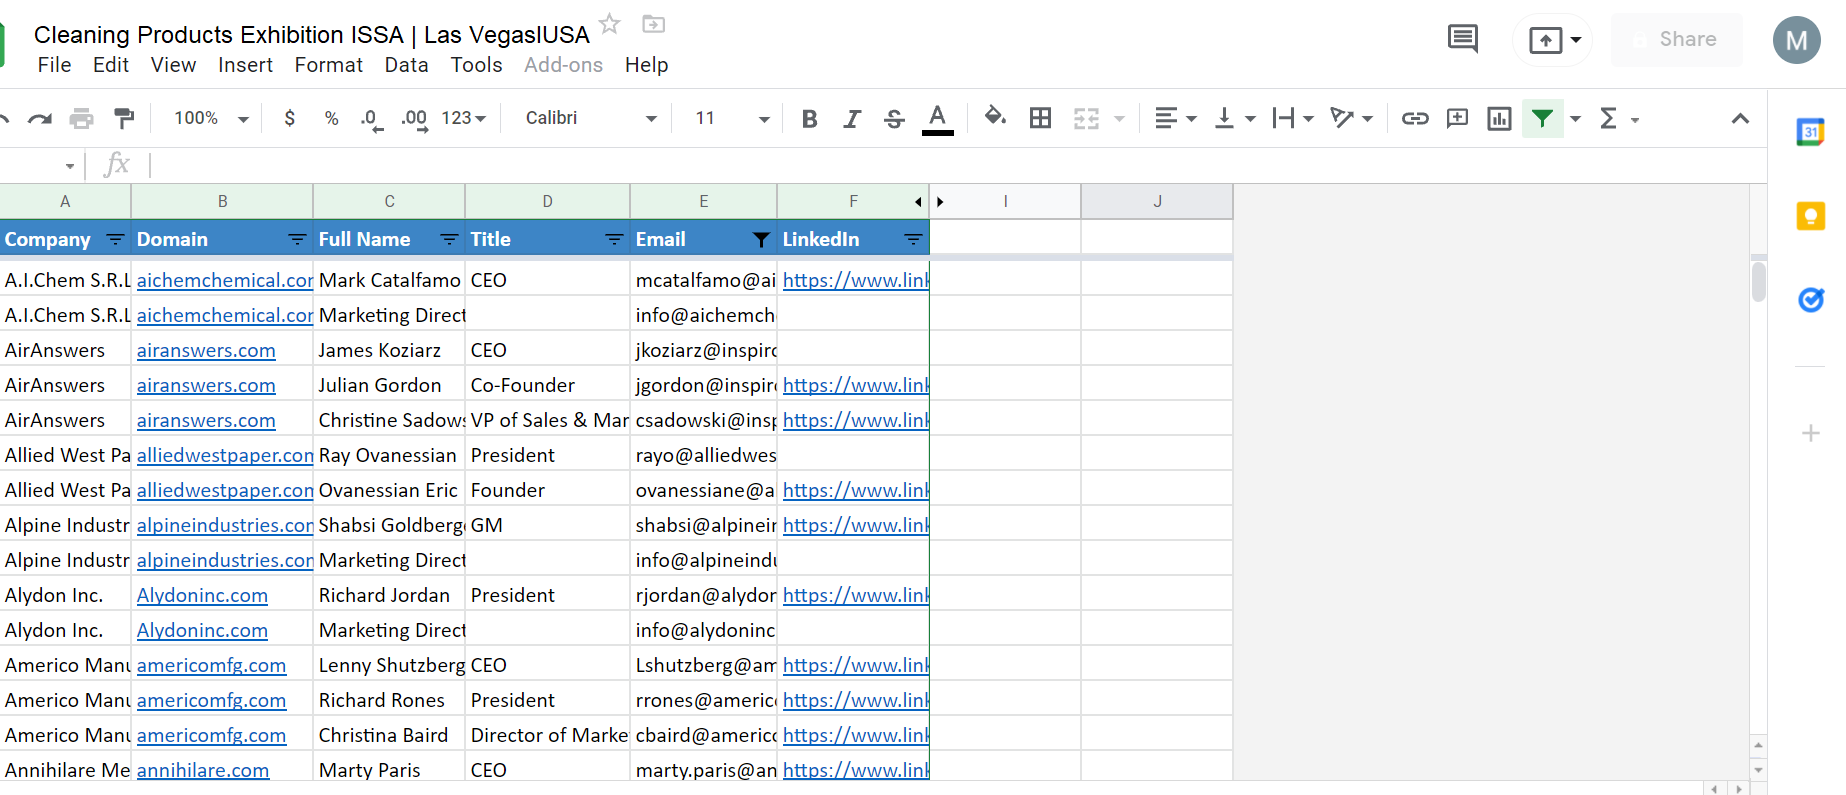
Task: Open LinkedIn link in Mark Catalfamo row
Action: [856, 281]
